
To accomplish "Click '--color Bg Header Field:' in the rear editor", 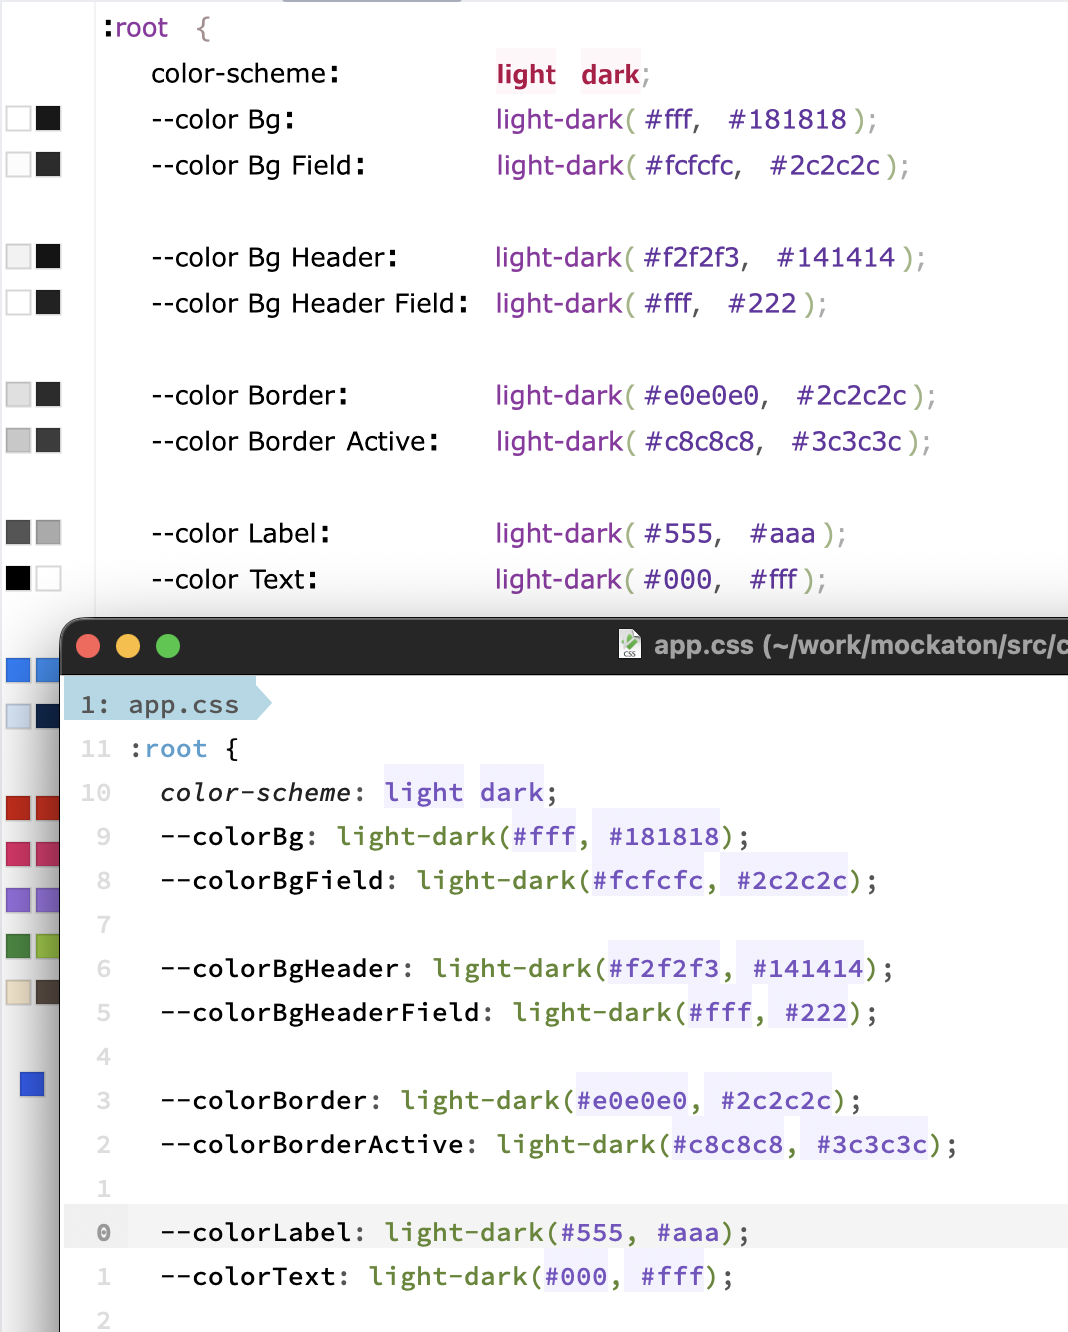I will coord(310,304).
